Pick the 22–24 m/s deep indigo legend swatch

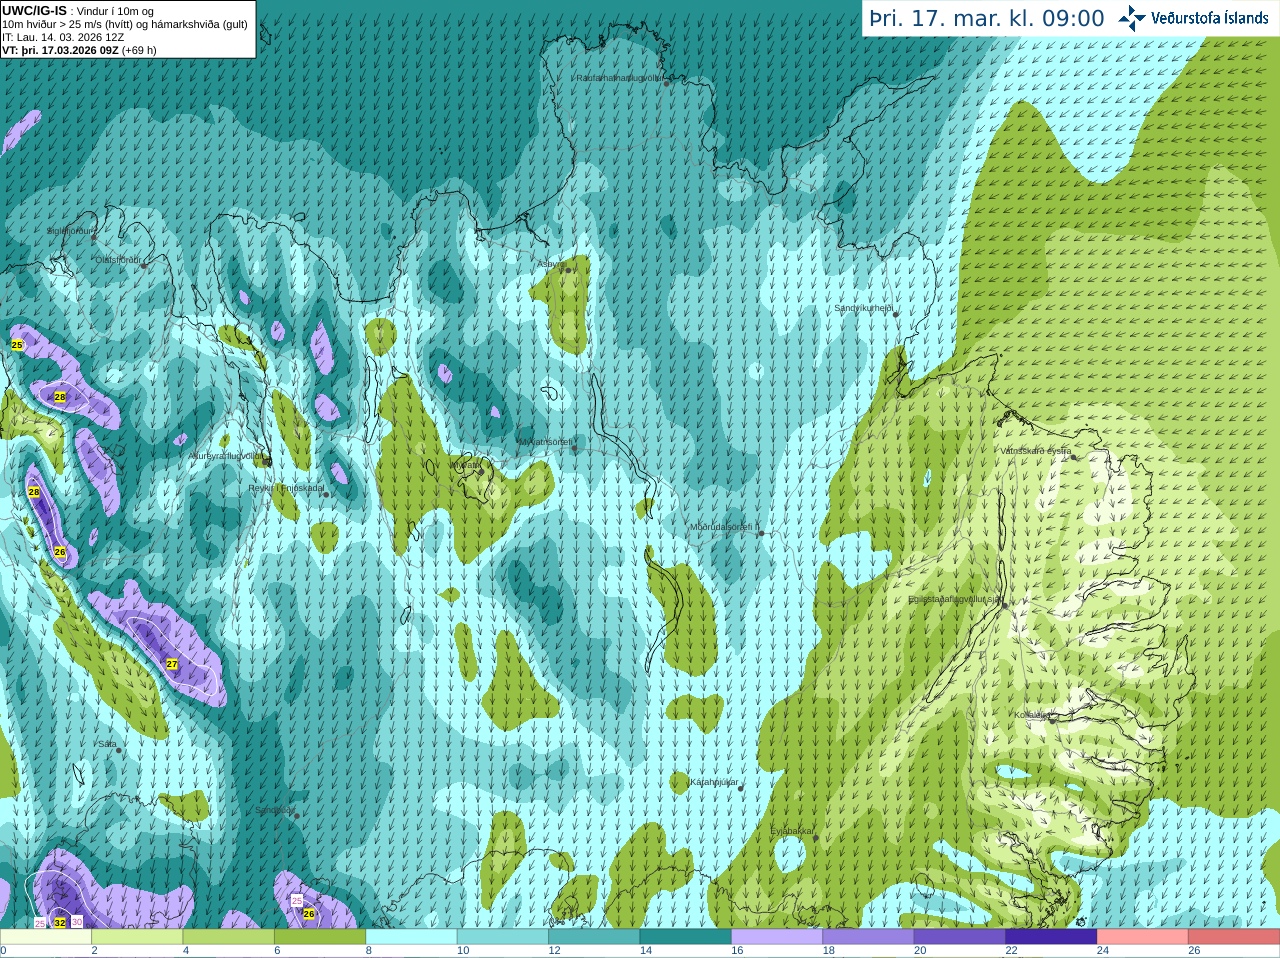(x=1051, y=937)
